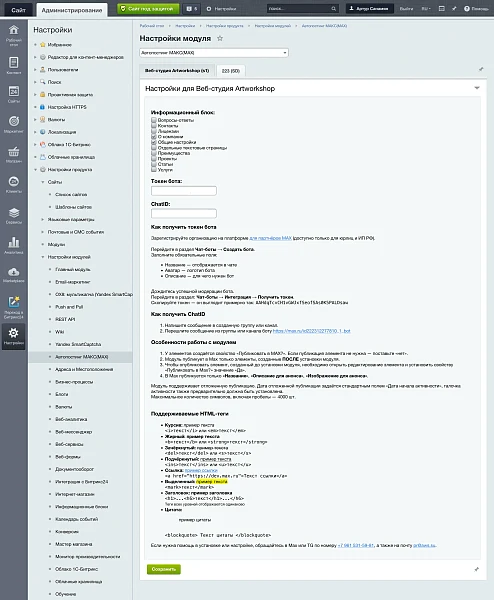This screenshot has width=494, height=600.
Task: Open the max.ru bot link
Action: 311,331
